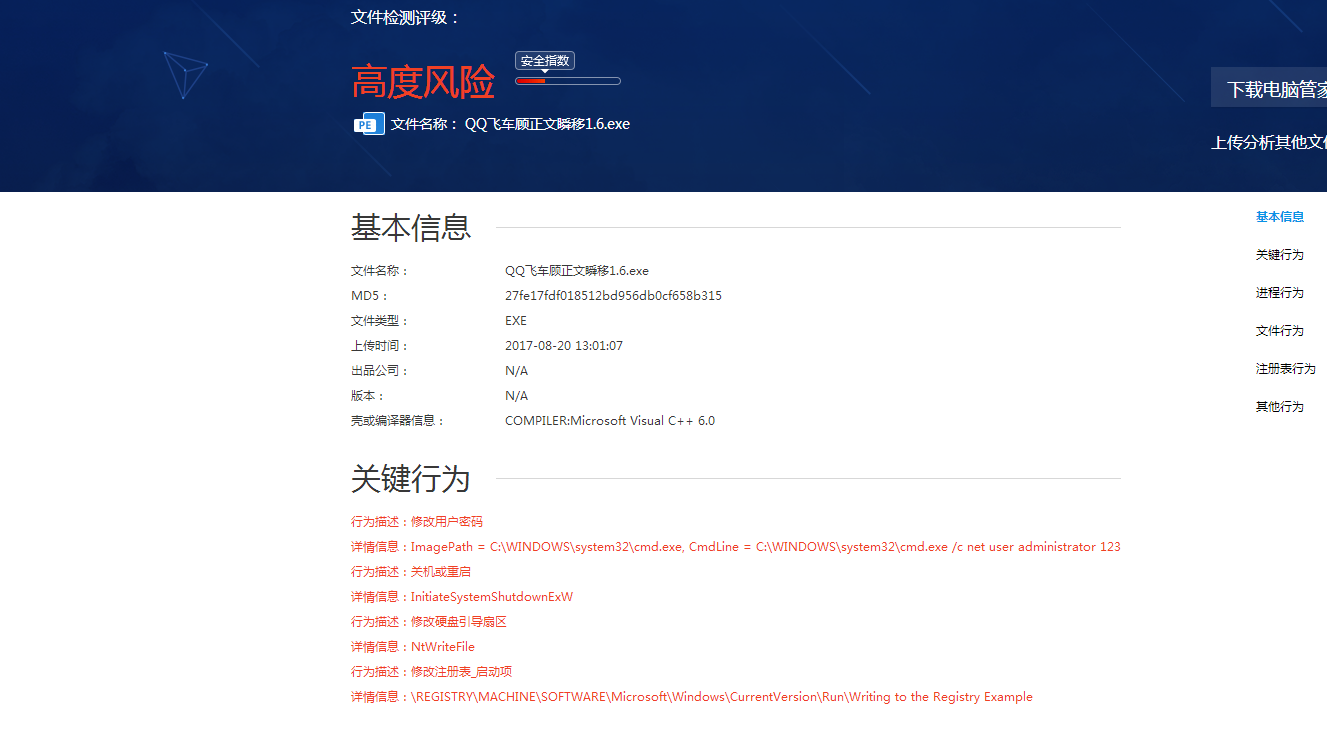Click the MD5 hash value 27fe17fdf018512bd956db0cf658b315
This screenshot has width=1327, height=739.
pos(613,296)
